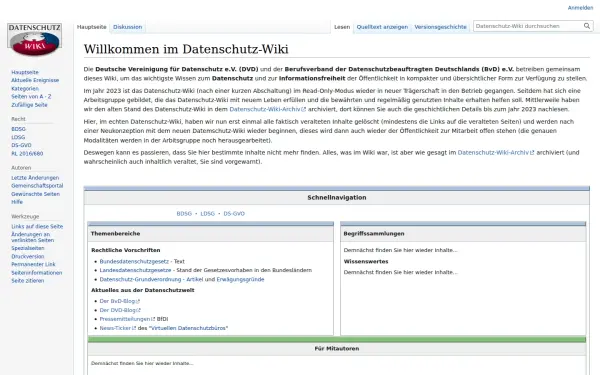Open the Virtuellen Datenschutzbüros link

click(188, 328)
